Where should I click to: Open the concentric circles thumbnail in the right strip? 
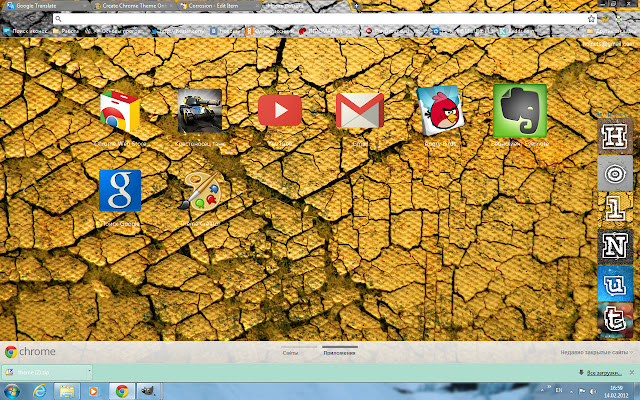[615, 173]
